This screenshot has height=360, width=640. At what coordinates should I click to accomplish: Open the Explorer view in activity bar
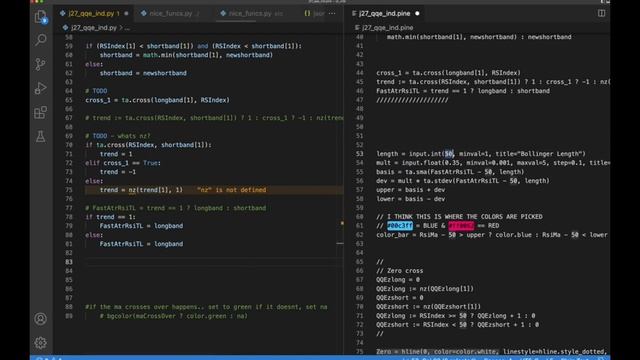40,17
